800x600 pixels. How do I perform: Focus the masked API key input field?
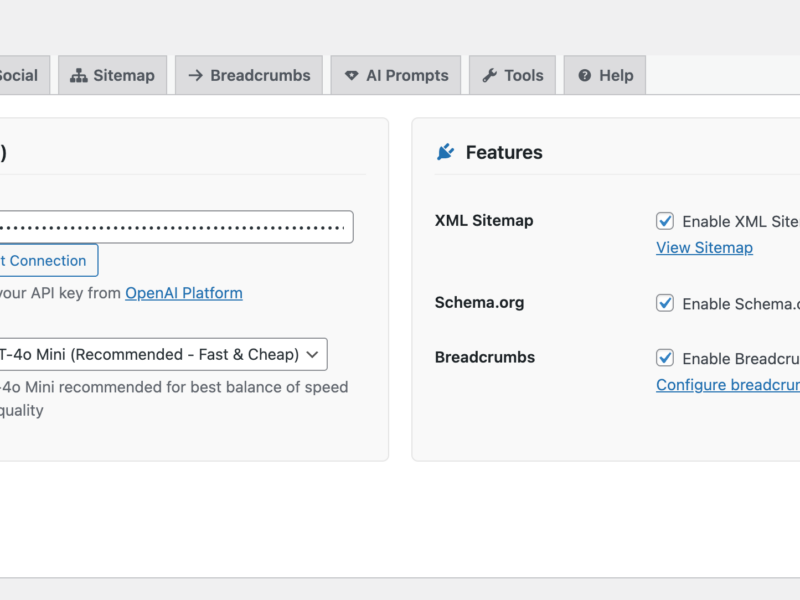tap(170, 227)
